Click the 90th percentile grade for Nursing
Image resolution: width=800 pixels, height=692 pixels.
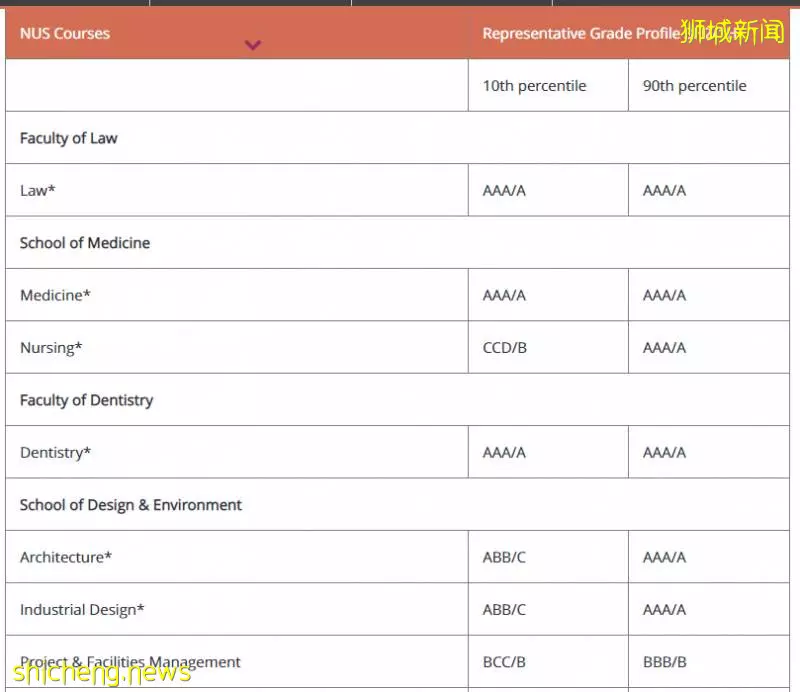[x=664, y=348]
